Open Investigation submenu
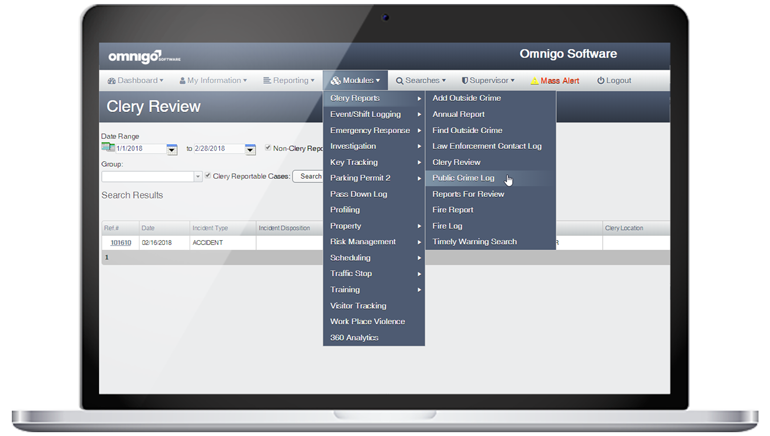 [x=374, y=146]
